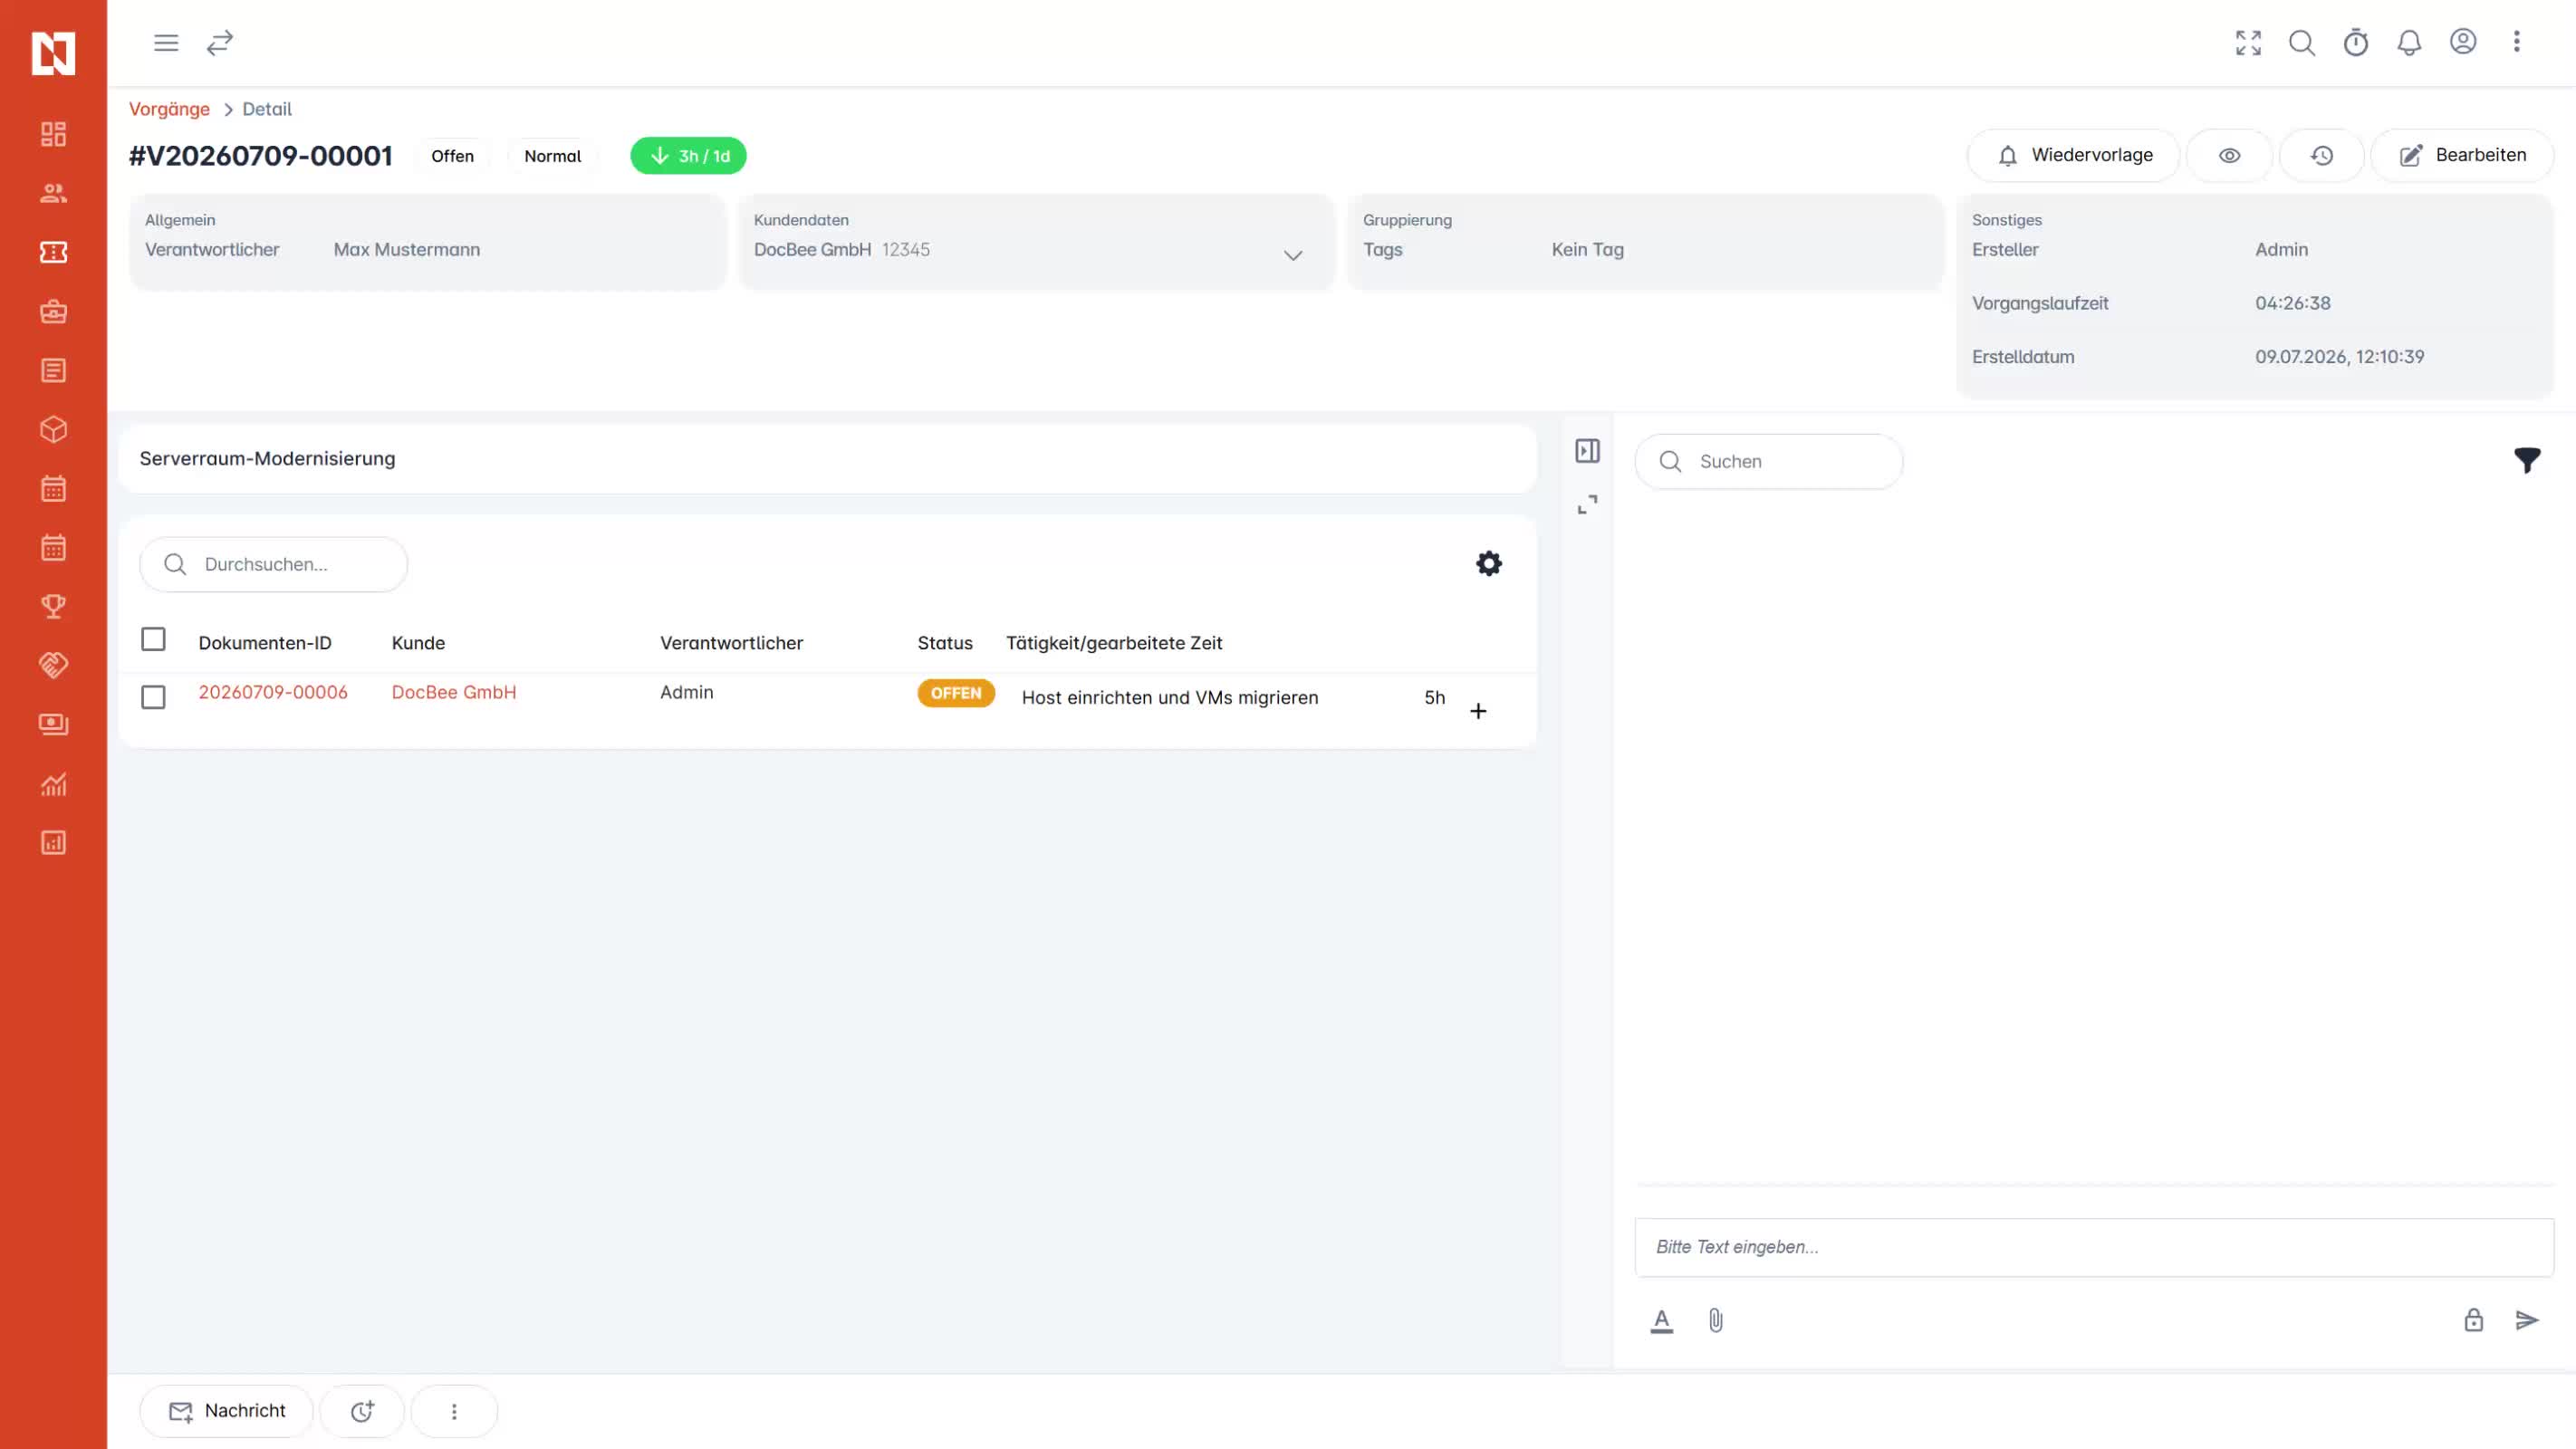The image size is (2576, 1449).
Task: Toggle fullscreen mode icon
Action: (2248, 43)
